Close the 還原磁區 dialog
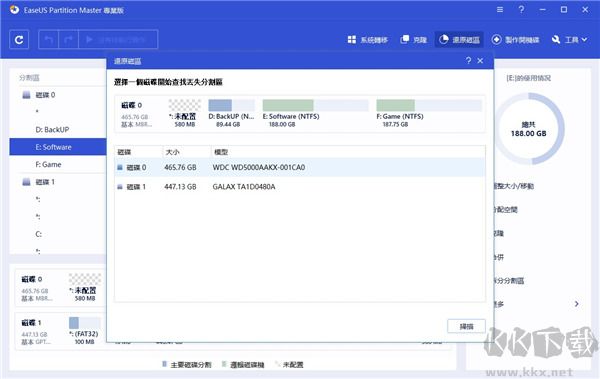This screenshot has height=379, width=600. (480, 60)
